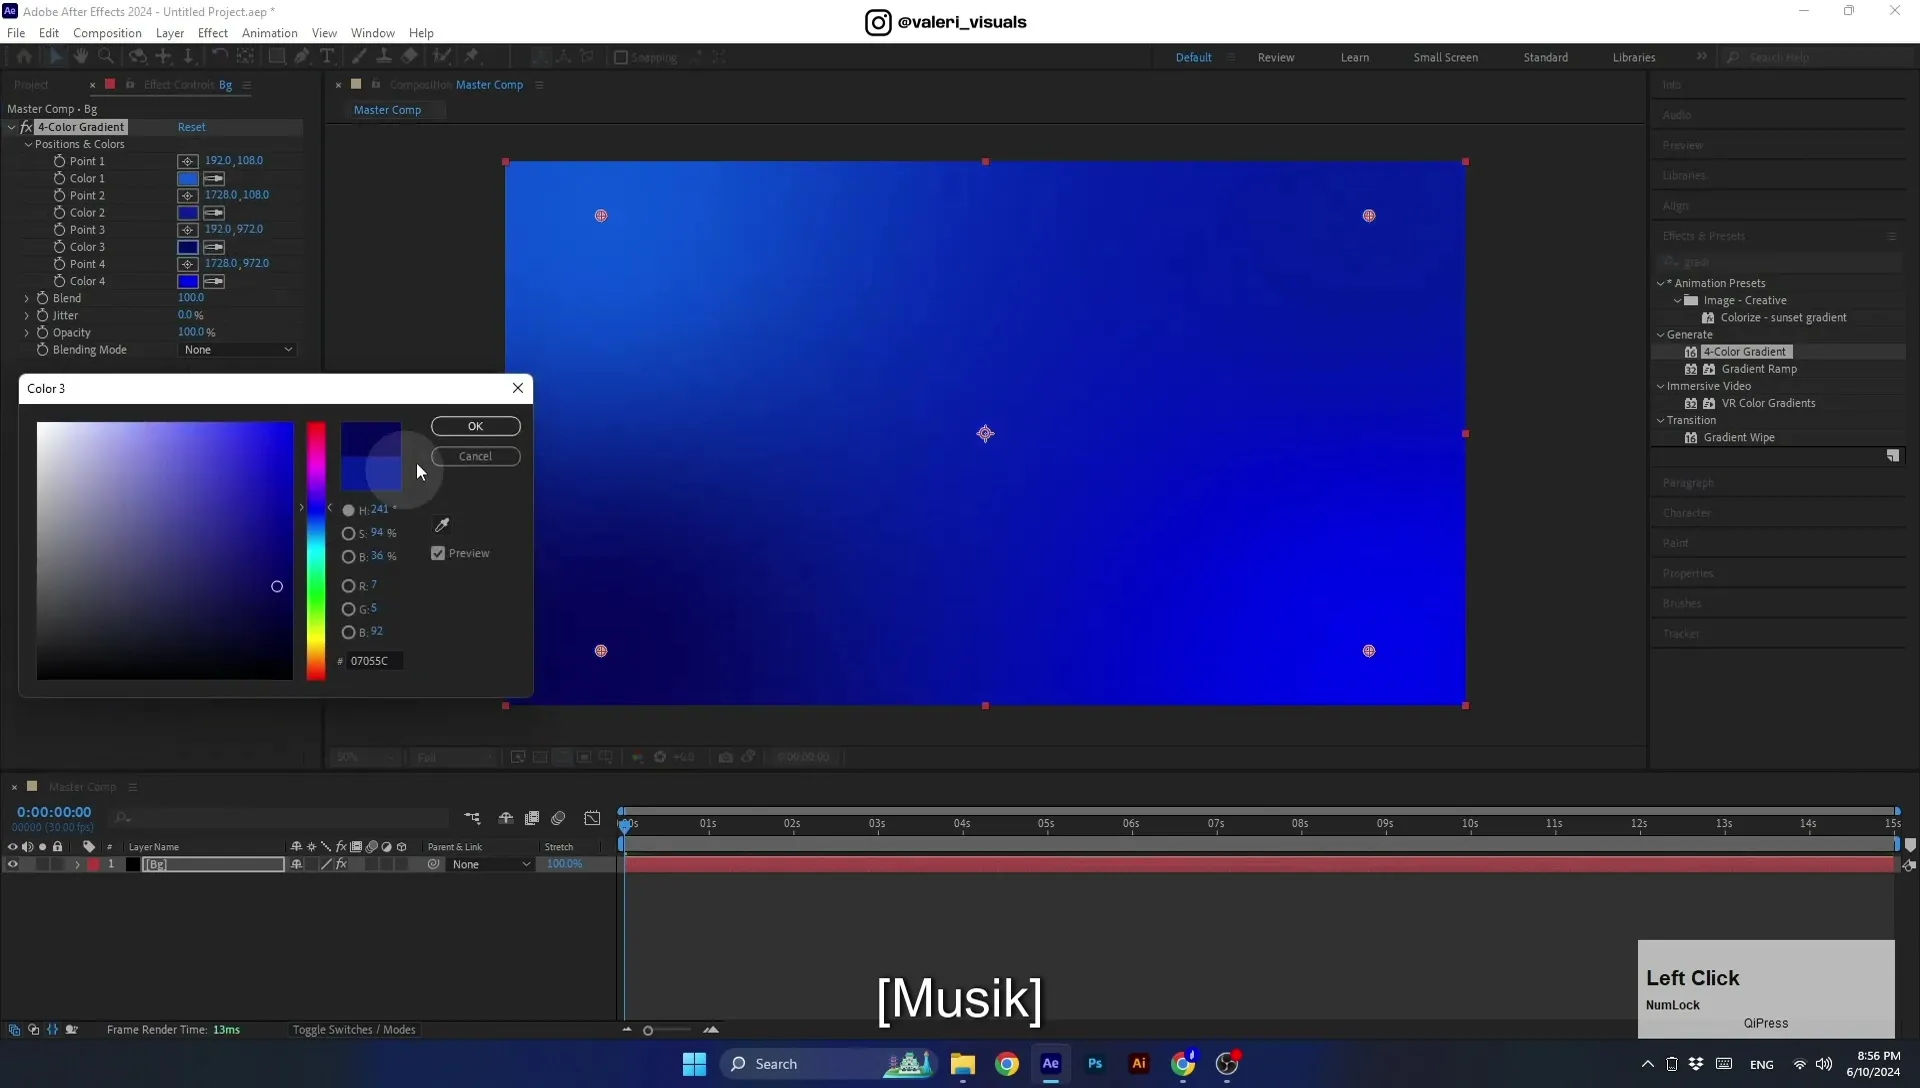Open the Parent & Link None dropdown
The width and height of the screenshot is (1920, 1088).
[x=491, y=864]
